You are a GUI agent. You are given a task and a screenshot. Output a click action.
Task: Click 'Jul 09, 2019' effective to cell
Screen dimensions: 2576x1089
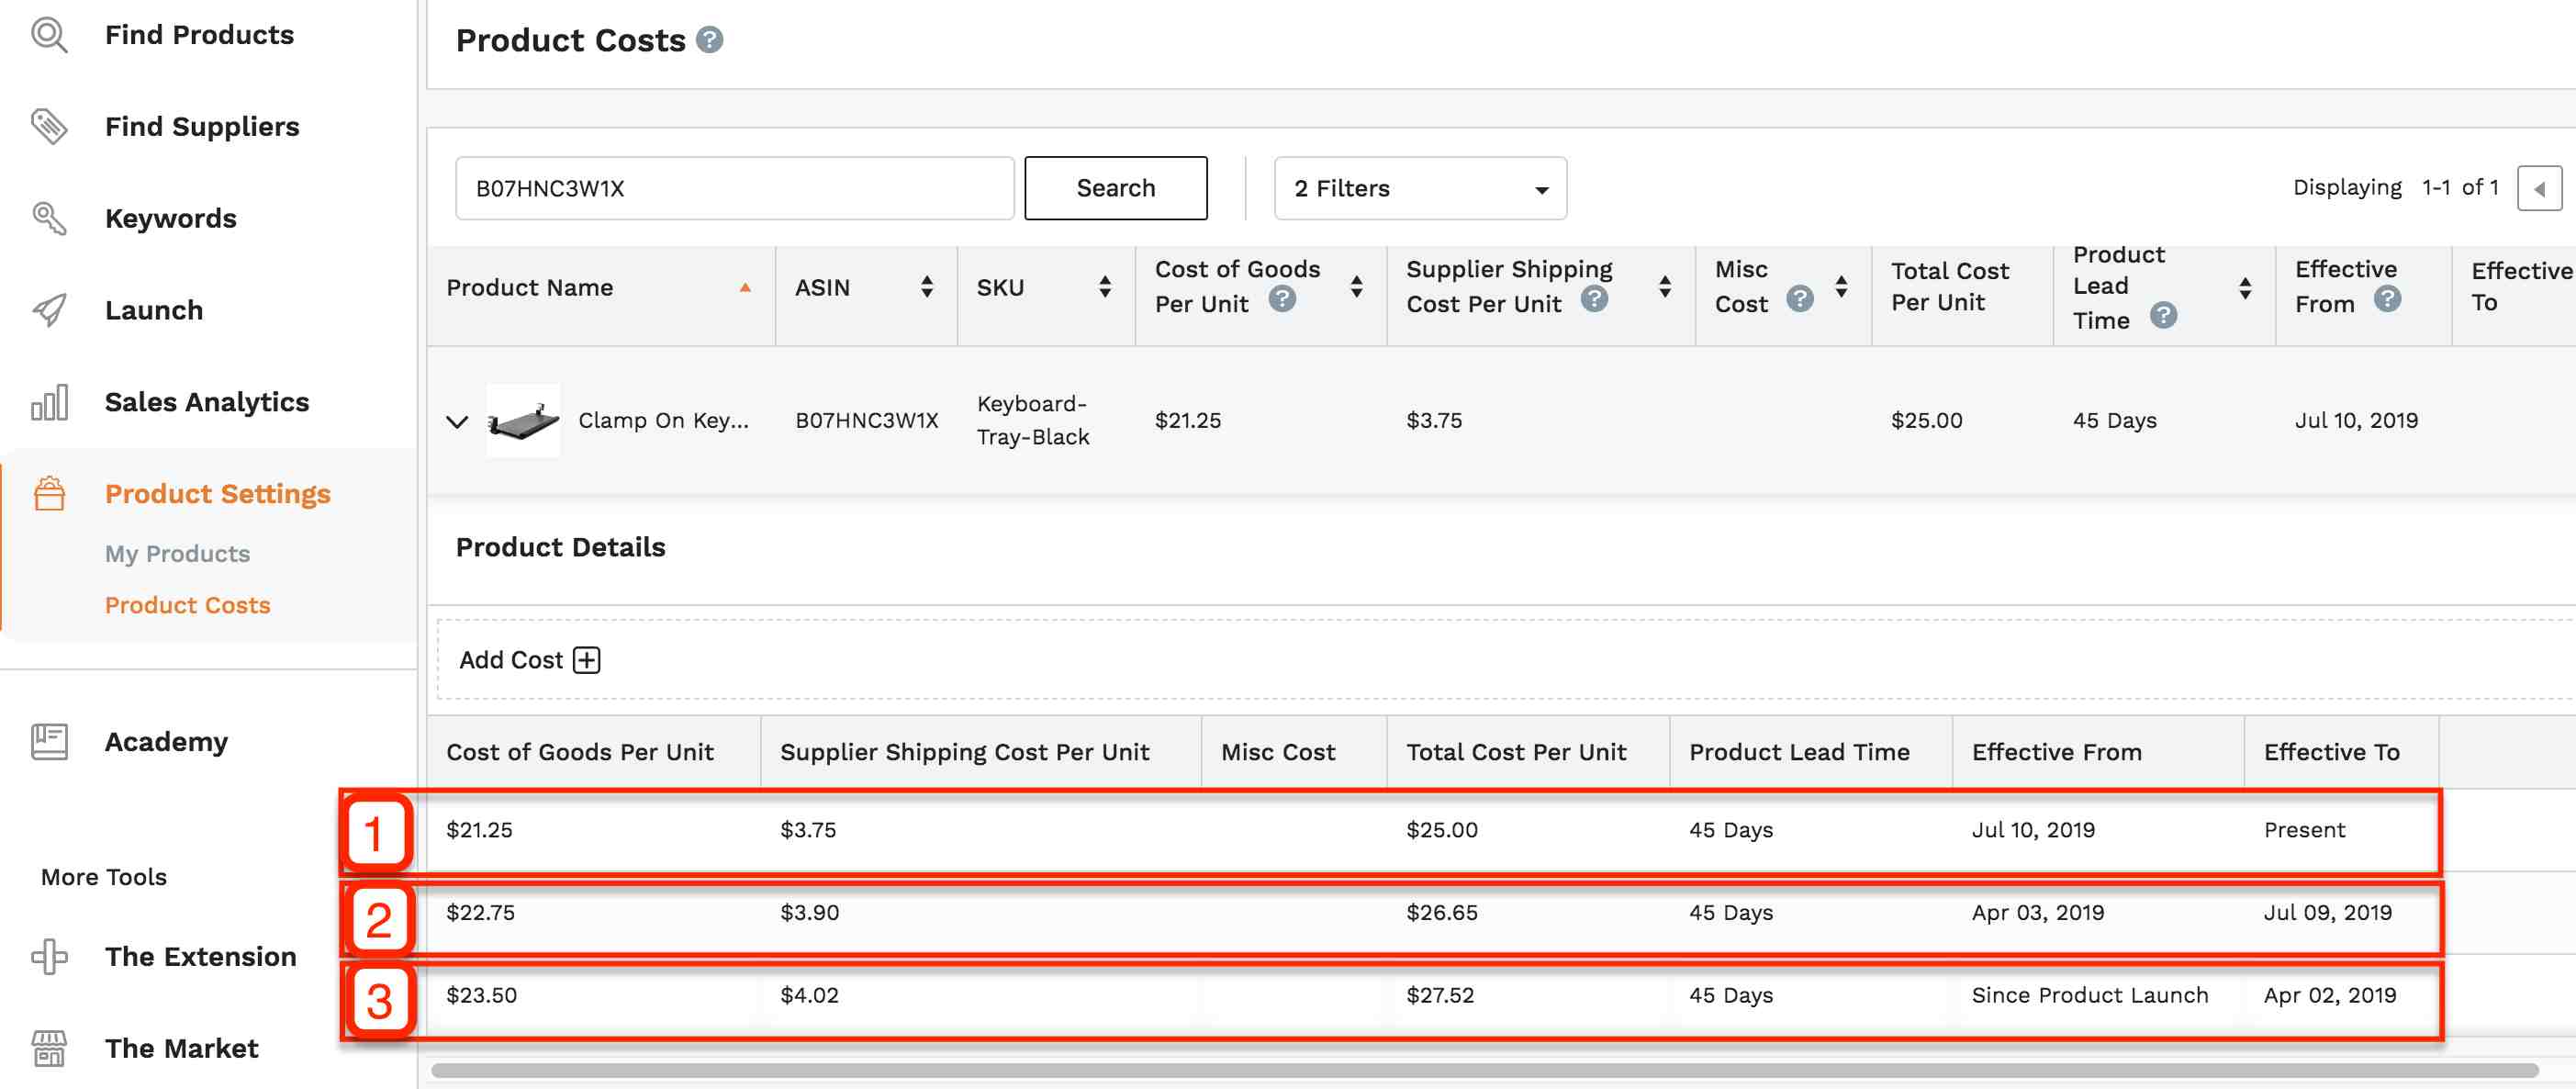pos(2327,913)
